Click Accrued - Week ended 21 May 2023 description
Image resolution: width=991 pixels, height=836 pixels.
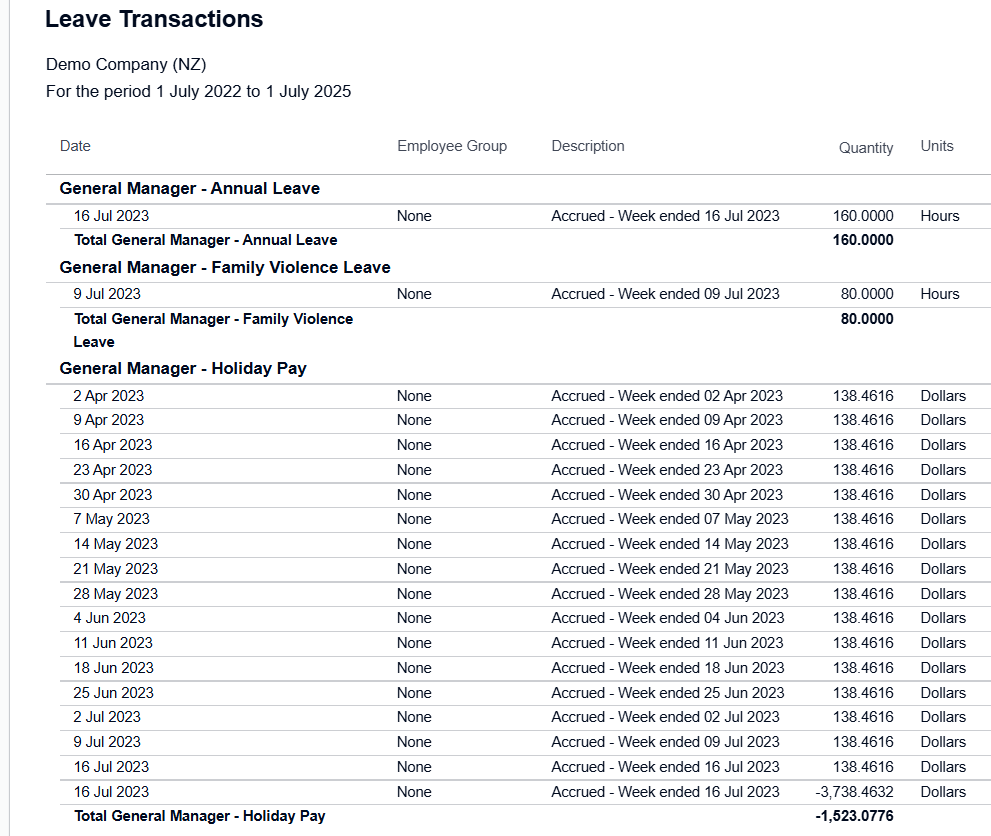tap(670, 569)
